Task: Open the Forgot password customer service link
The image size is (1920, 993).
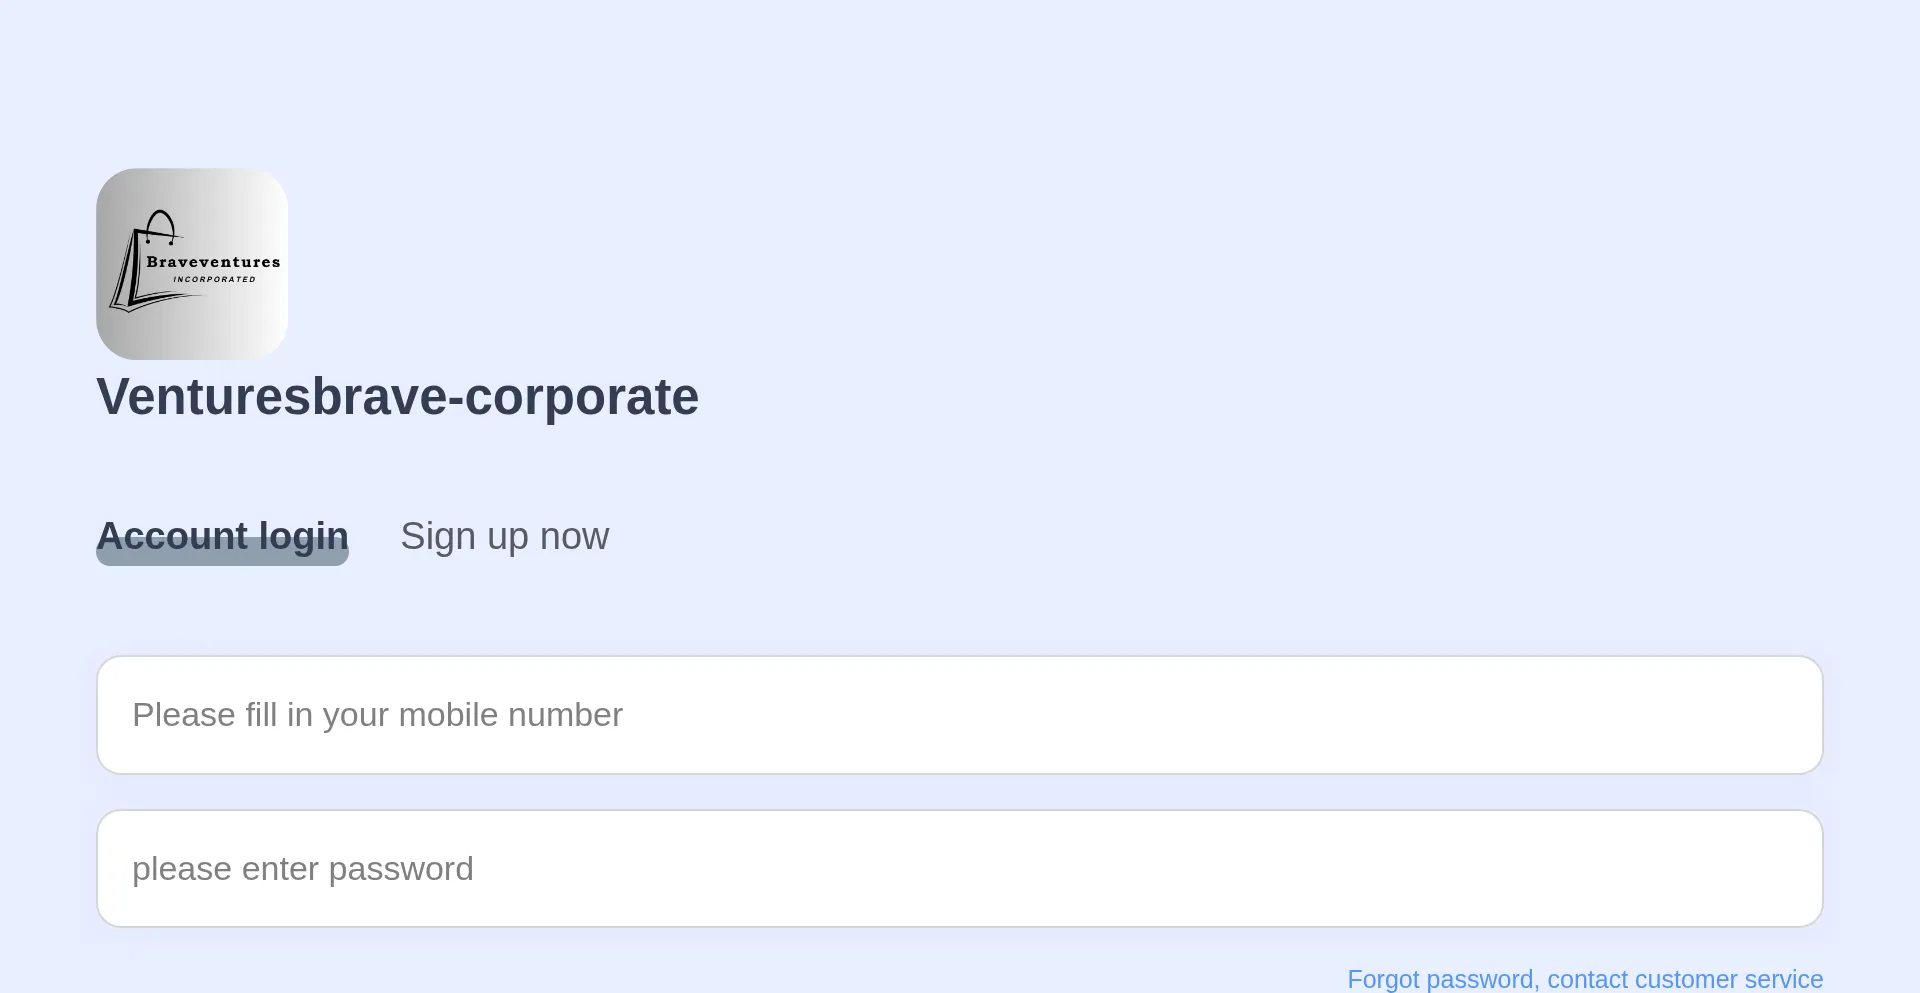Action: coord(1585,979)
